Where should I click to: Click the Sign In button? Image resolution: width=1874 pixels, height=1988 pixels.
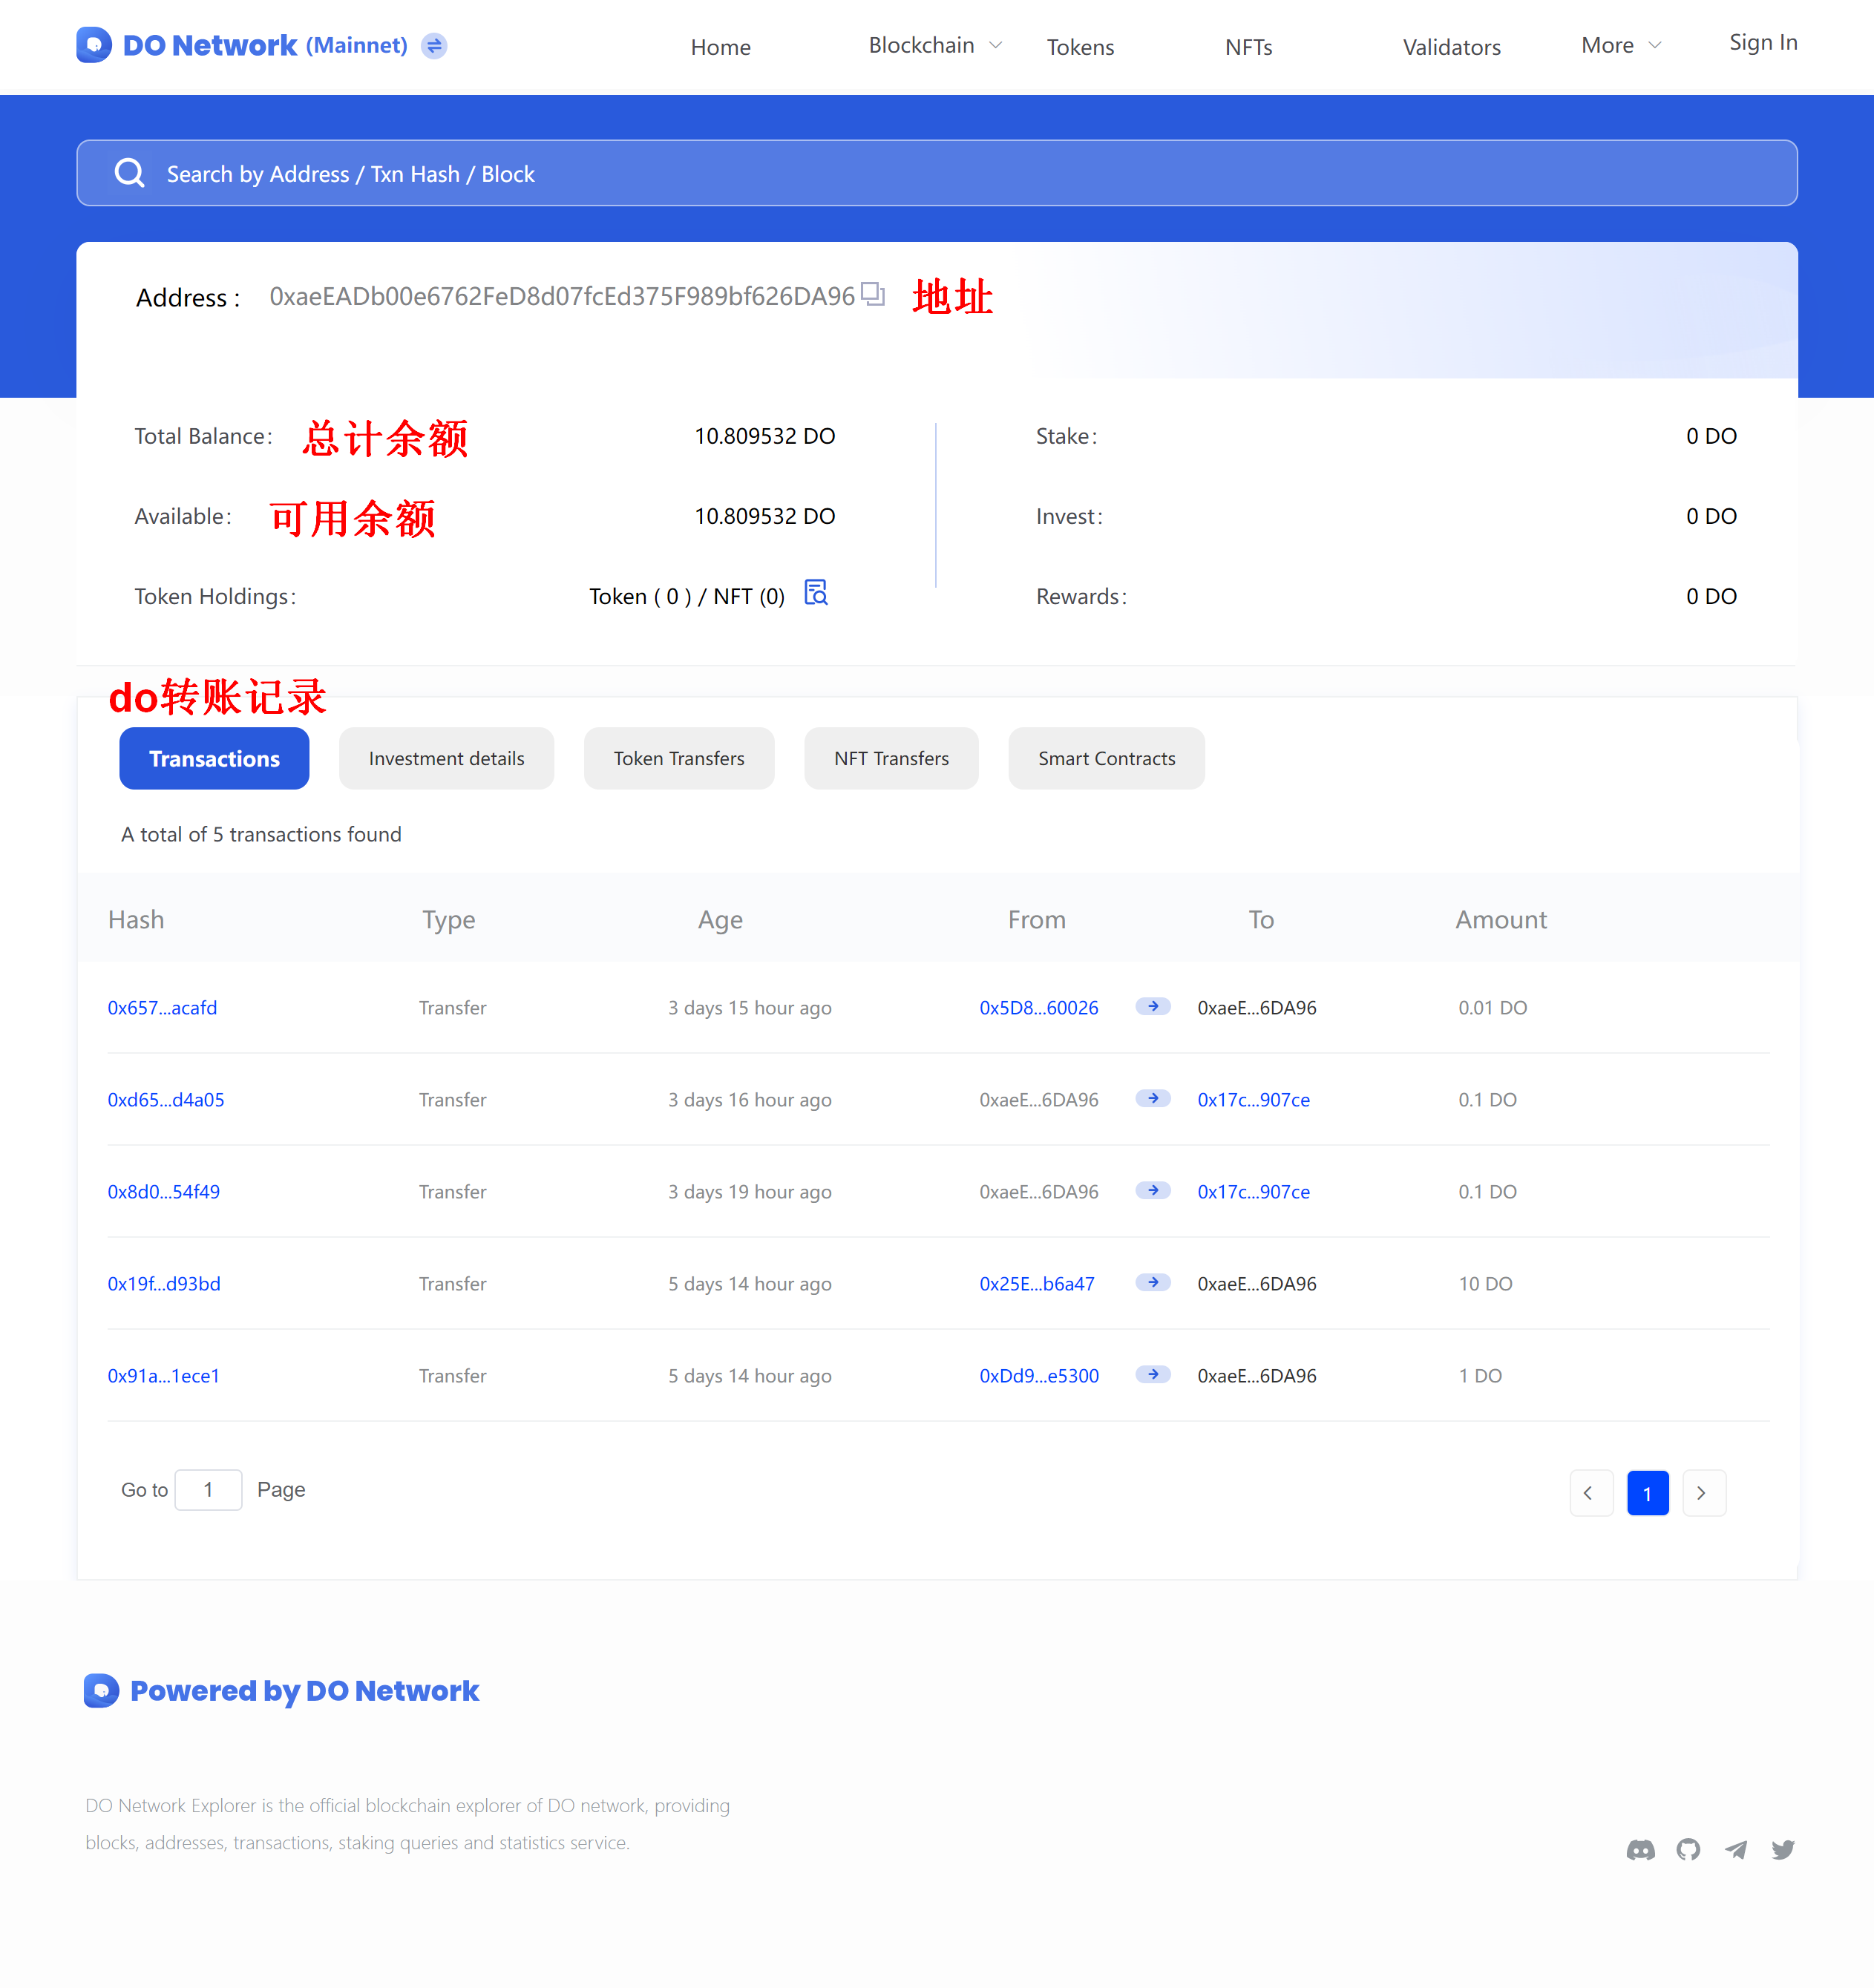tap(1763, 42)
